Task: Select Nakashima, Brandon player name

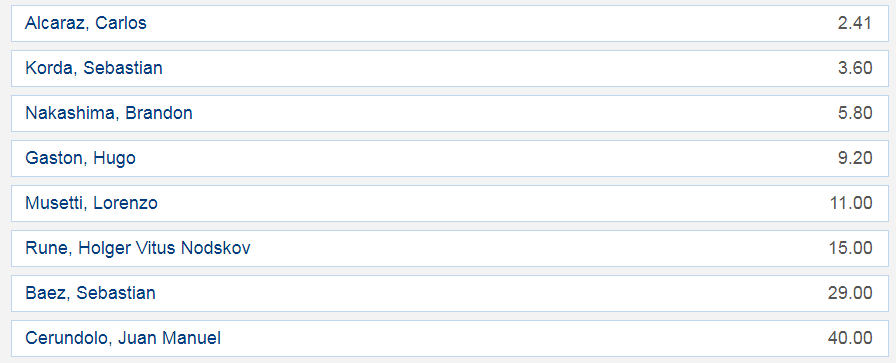Action: click(x=109, y=113)
